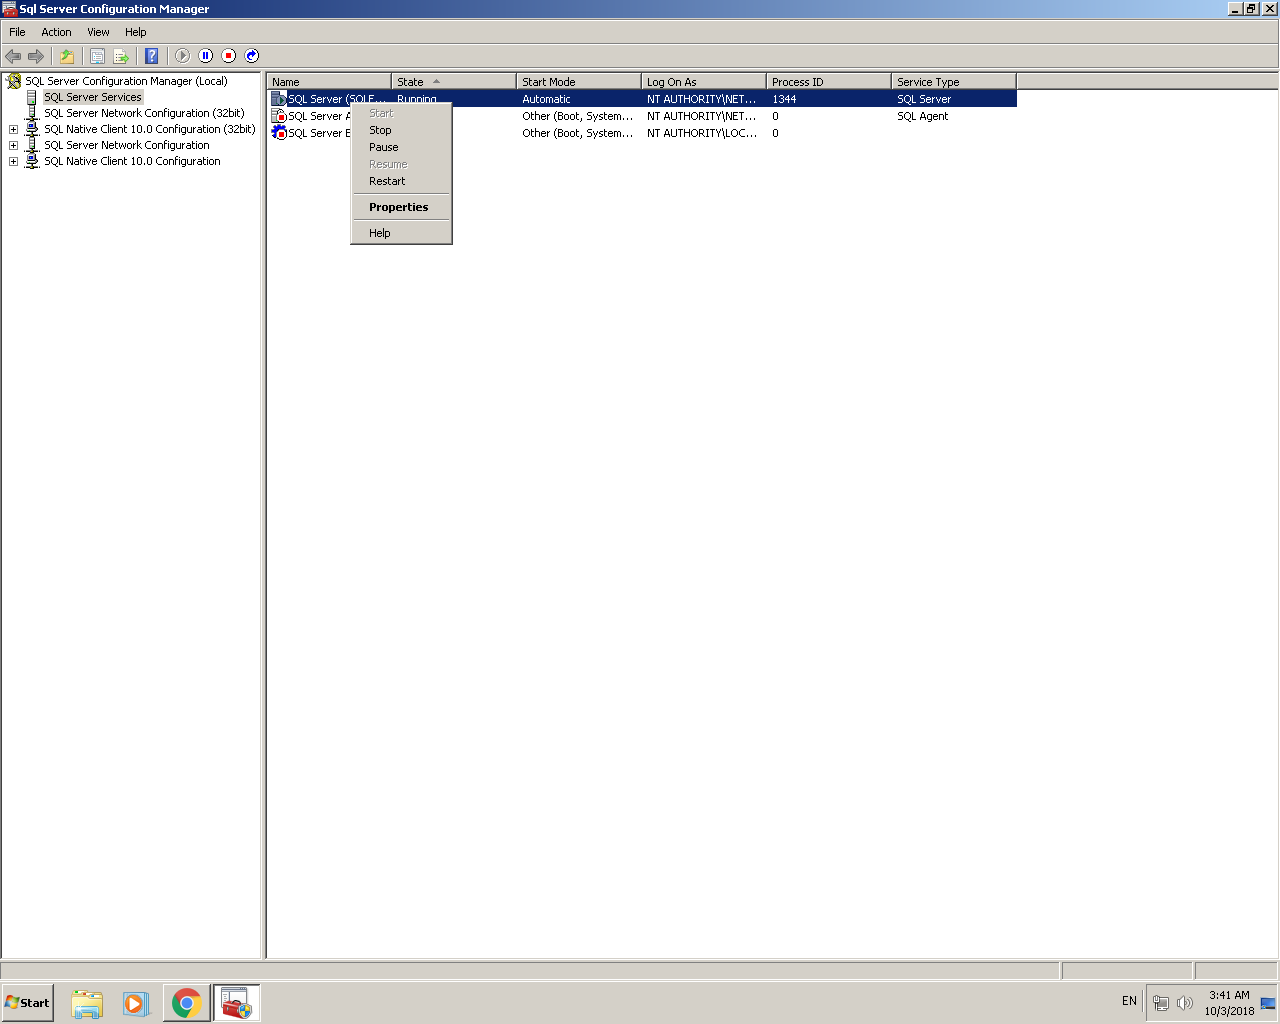Sort by the Start Mode column header

(x=579, y=82)
